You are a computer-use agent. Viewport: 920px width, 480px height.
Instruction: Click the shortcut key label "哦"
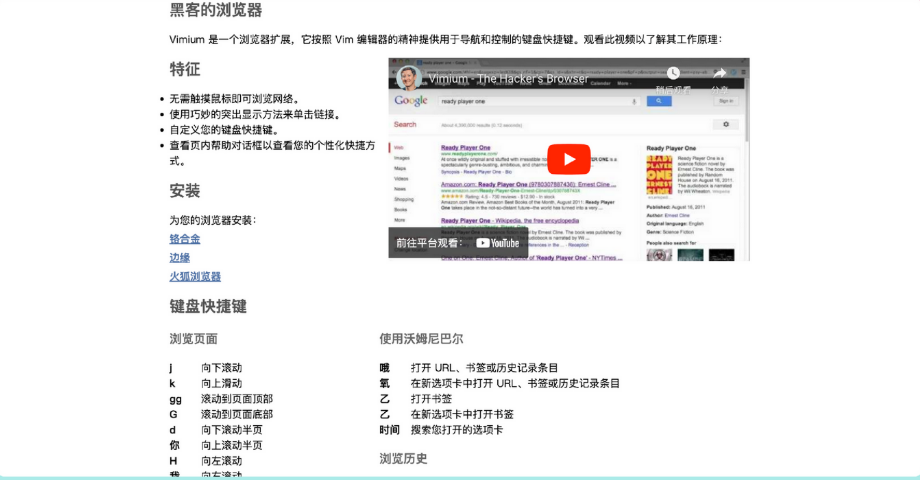point(384,368)
